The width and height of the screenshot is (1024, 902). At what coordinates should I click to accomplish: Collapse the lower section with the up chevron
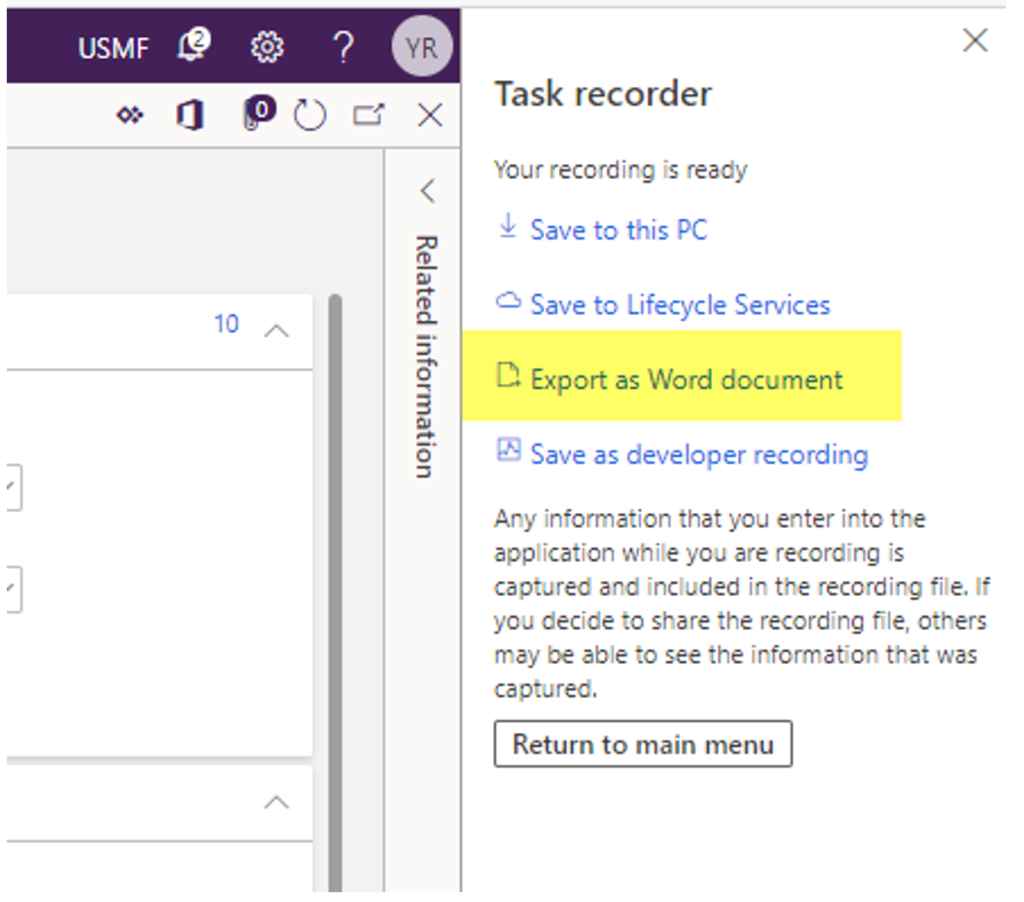[278, 802]
